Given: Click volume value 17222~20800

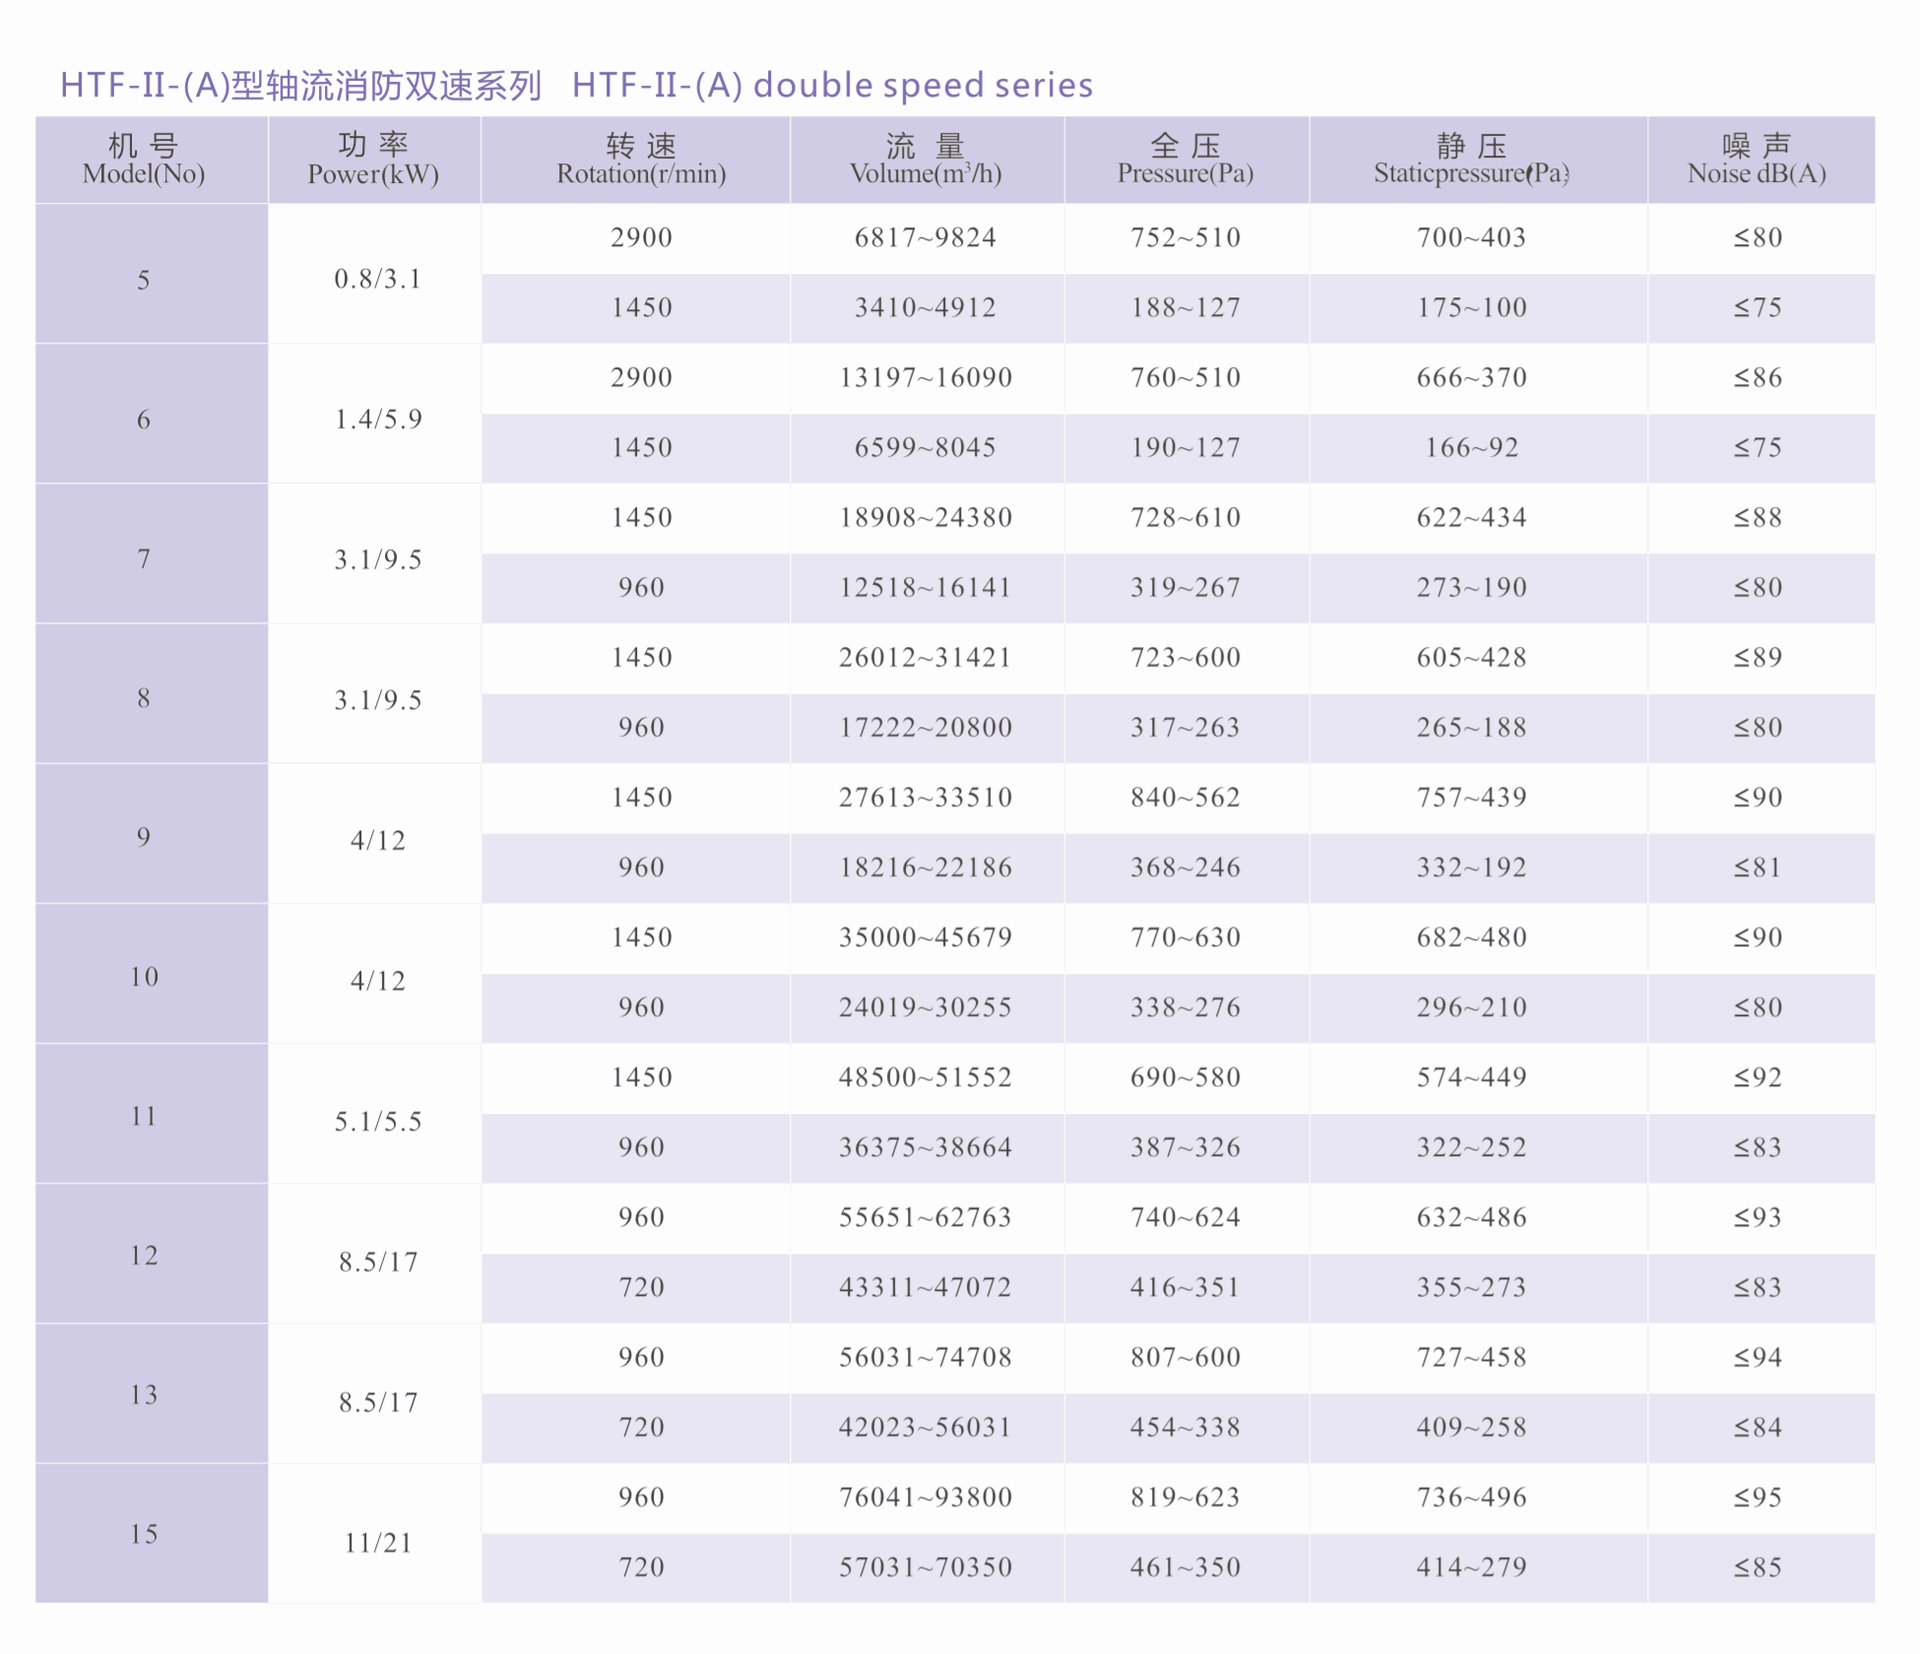Looking at the screenshot, I should tap(925, 728).
